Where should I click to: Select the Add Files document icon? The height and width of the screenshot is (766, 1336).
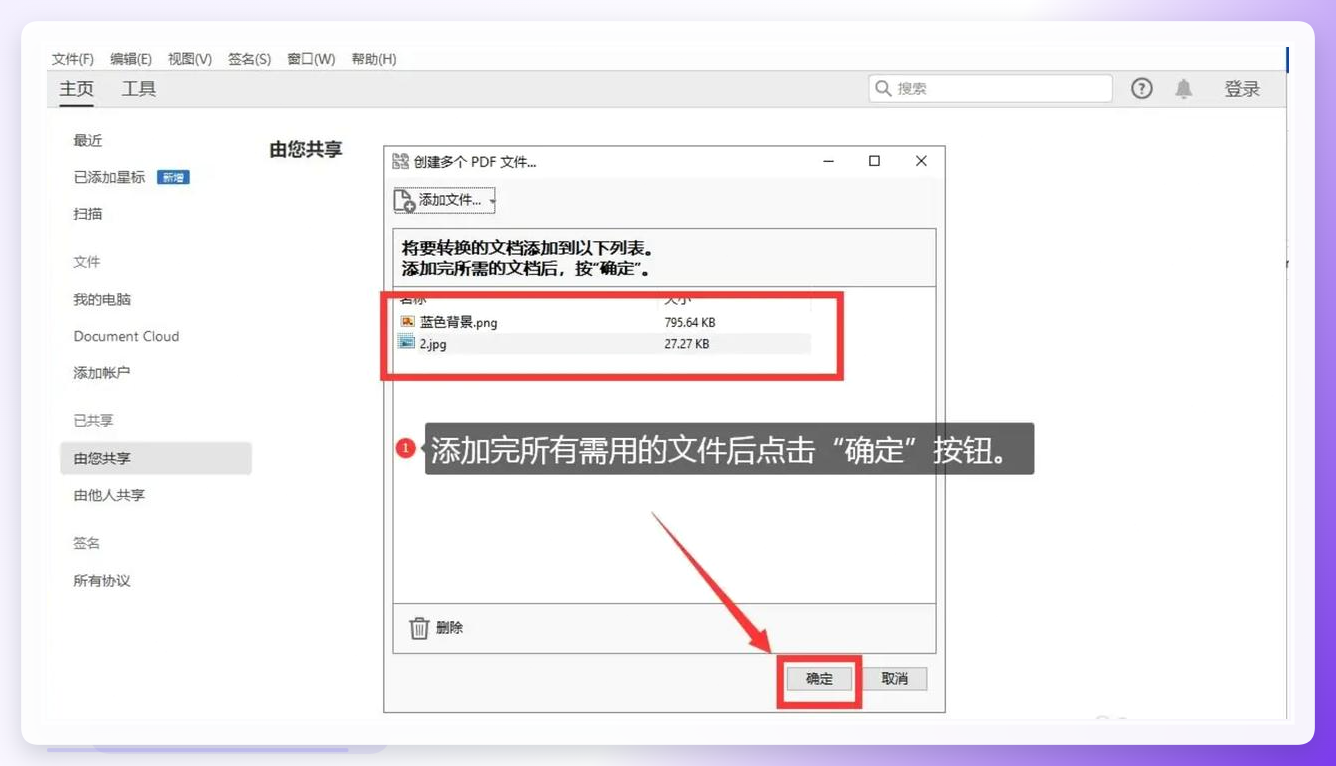tap(405, 201)
